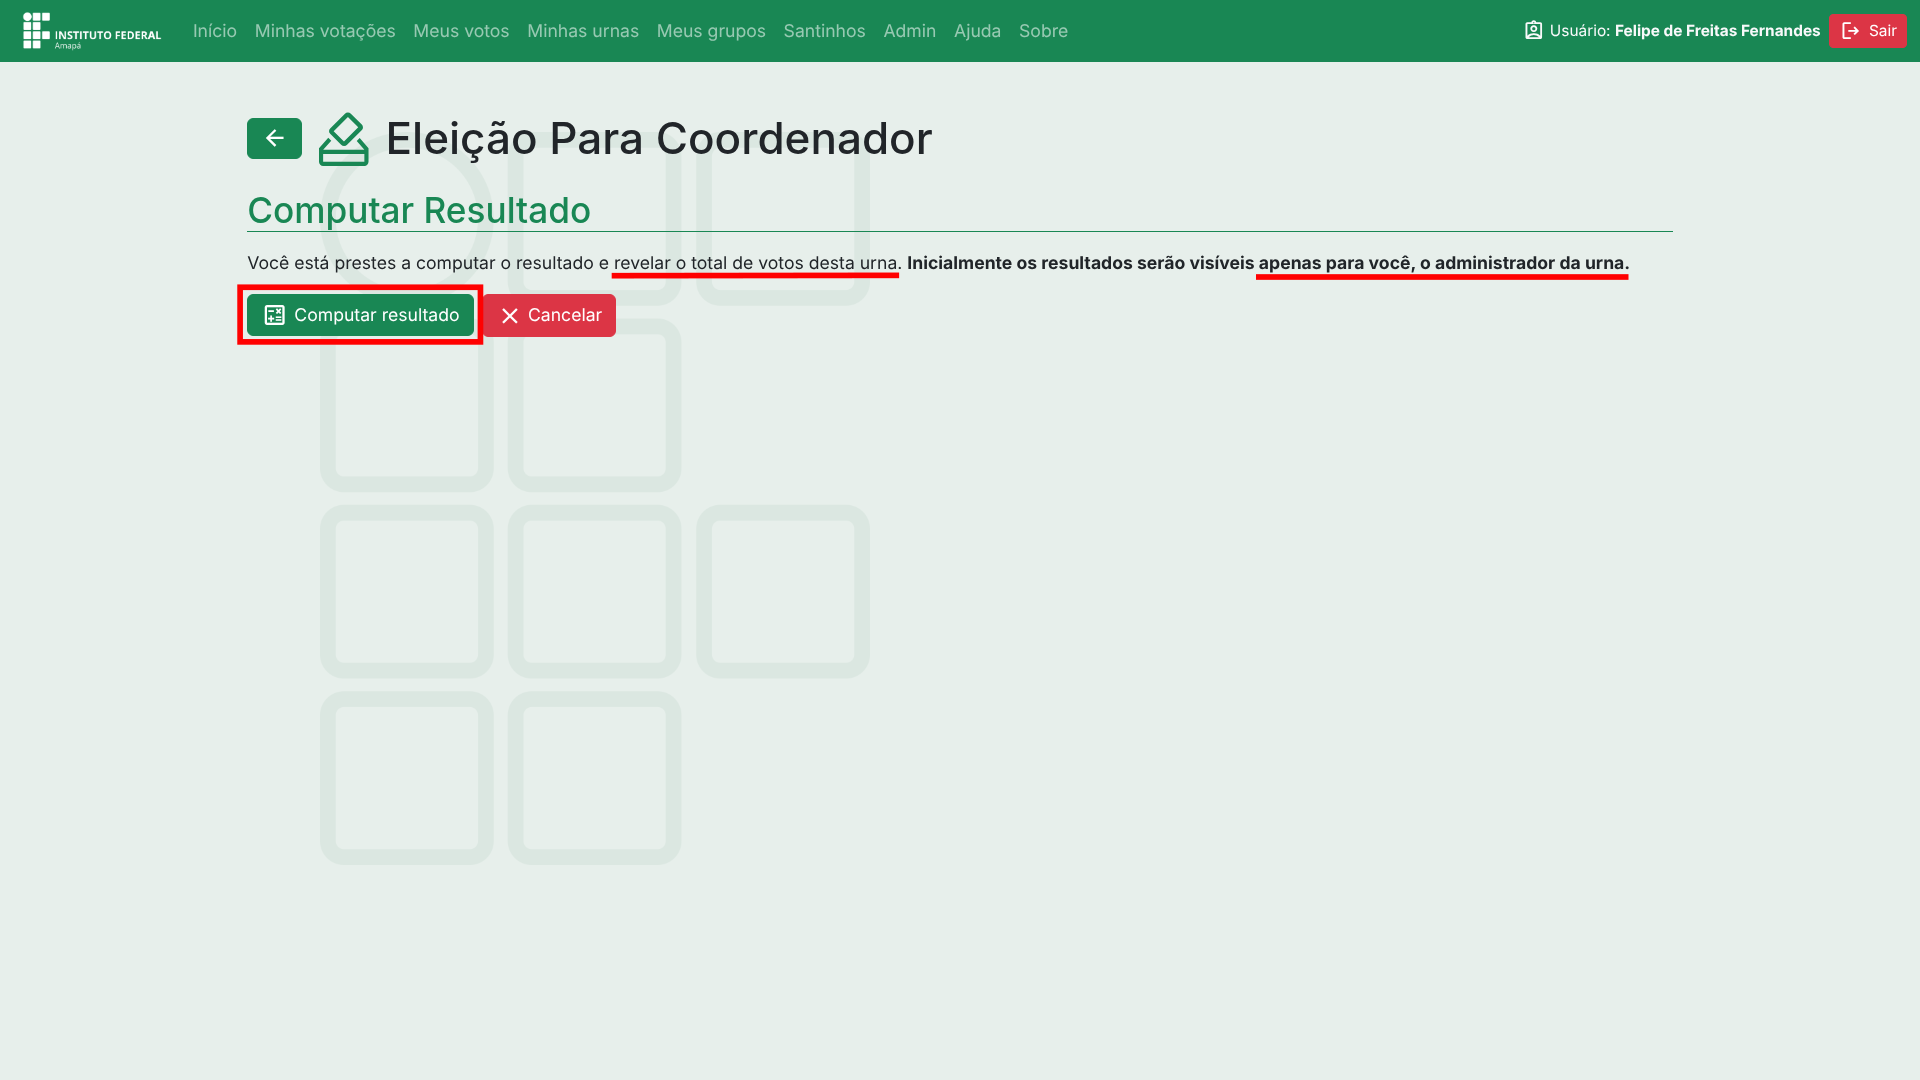The width and height of the screenshot is (1920, 1080).
Task: Click the ballot box icon beside the title
Action: pos(343,139)
